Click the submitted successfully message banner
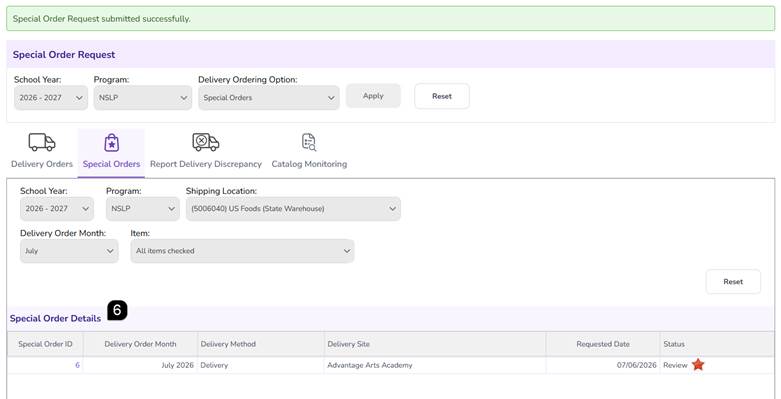 pos(390,19)
